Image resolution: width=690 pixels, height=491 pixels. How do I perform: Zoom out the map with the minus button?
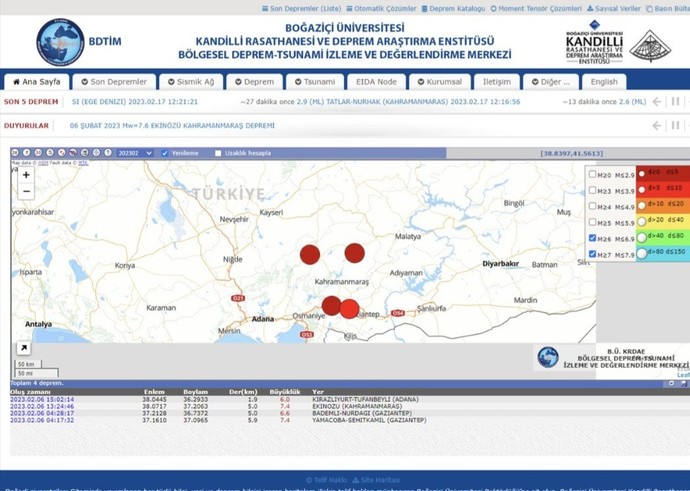[x=26, y=191]
